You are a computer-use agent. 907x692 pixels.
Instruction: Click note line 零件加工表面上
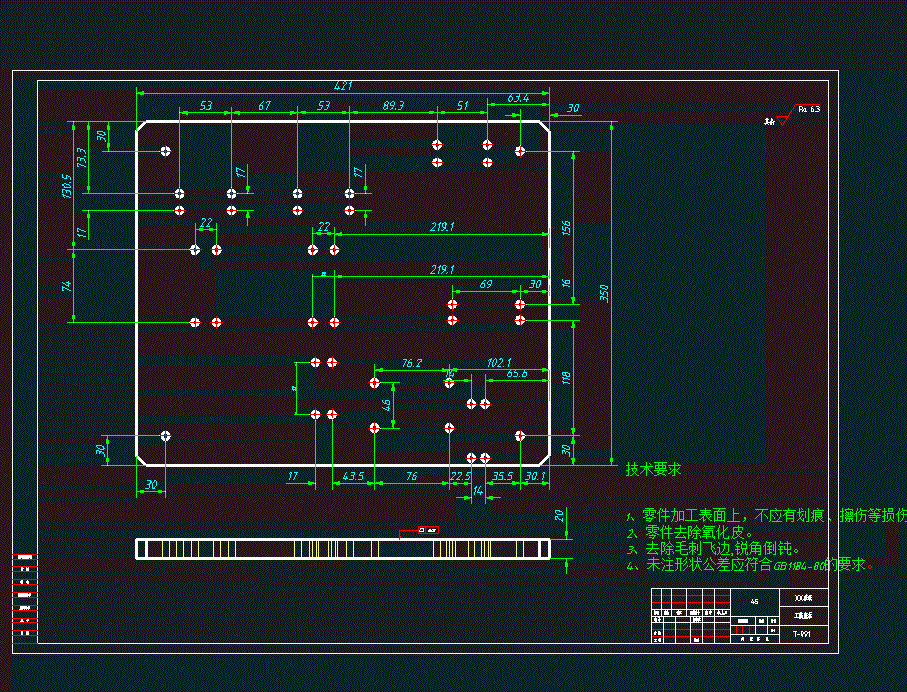click(766, 515)
